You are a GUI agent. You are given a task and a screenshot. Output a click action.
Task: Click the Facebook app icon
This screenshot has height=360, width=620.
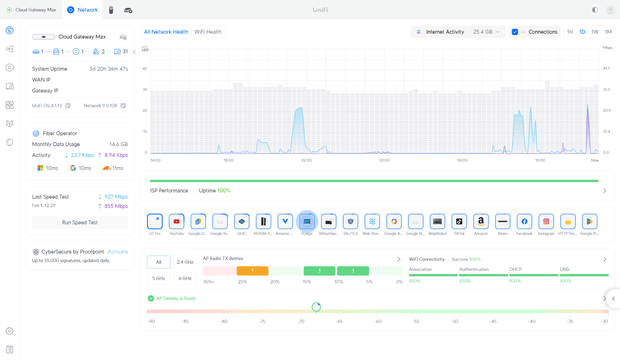pyautogui.click(x=524, y=222)
